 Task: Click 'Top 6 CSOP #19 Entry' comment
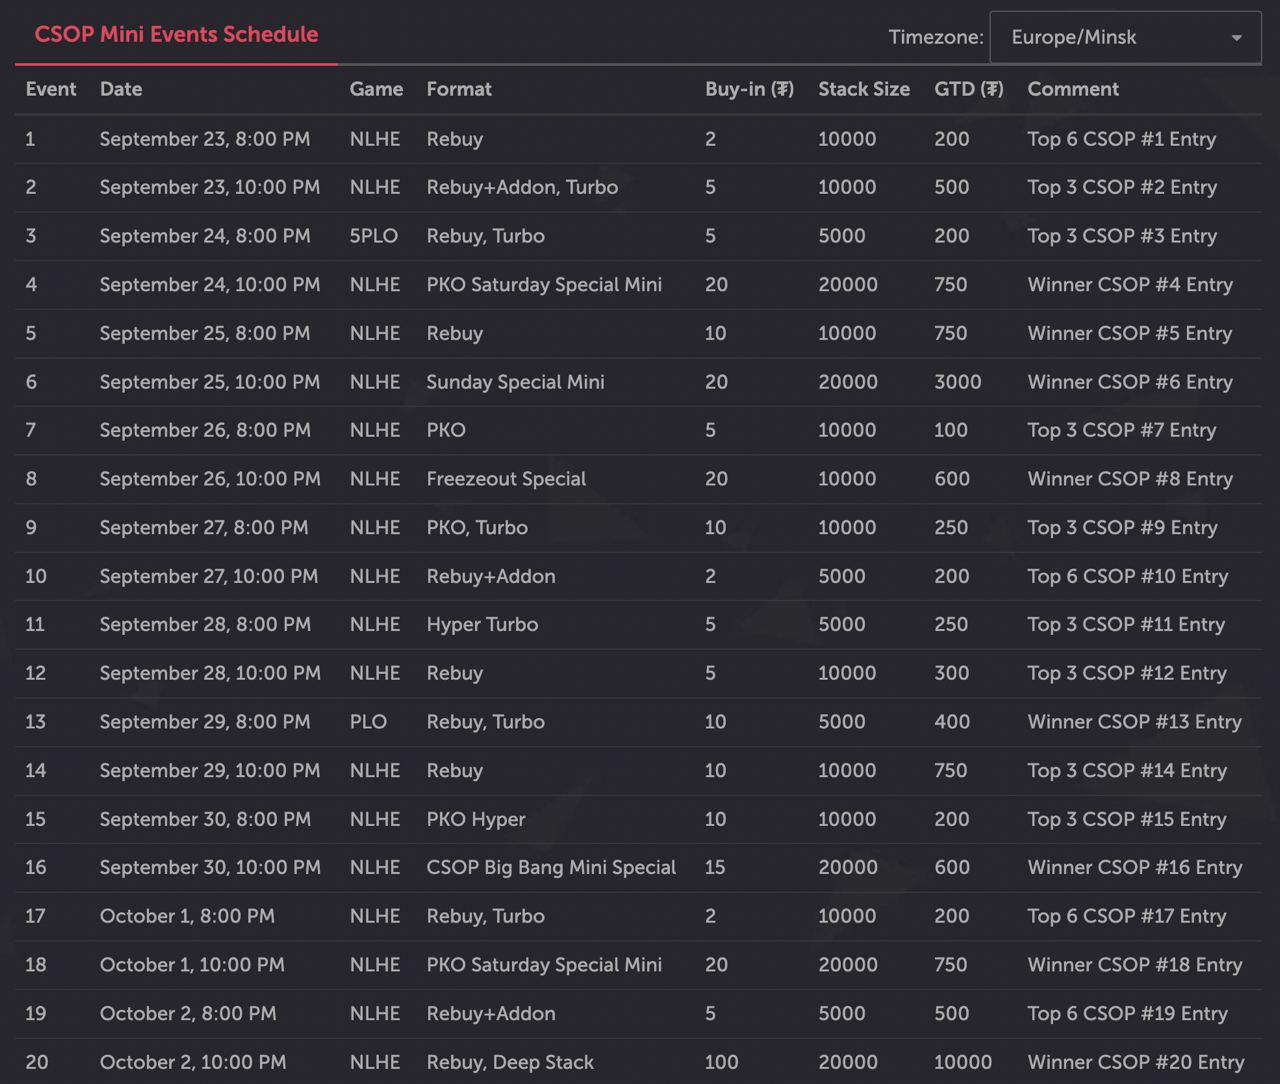point(1127,1013)
